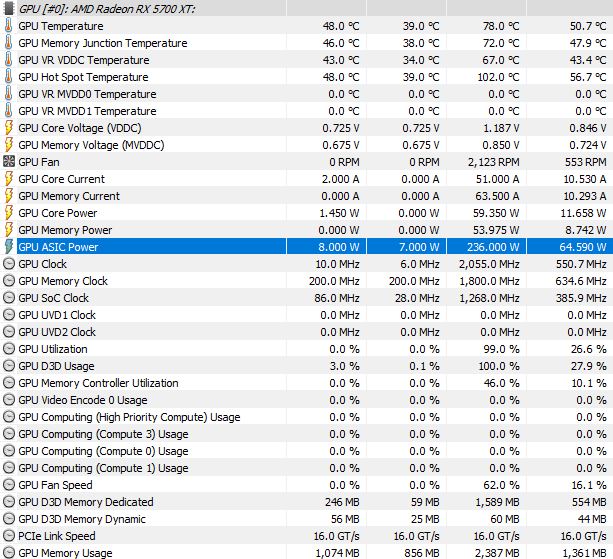Click clock icon beside GPU SoC Clock
This screenshot has width=613, height=559.
[x=9, y=298]
